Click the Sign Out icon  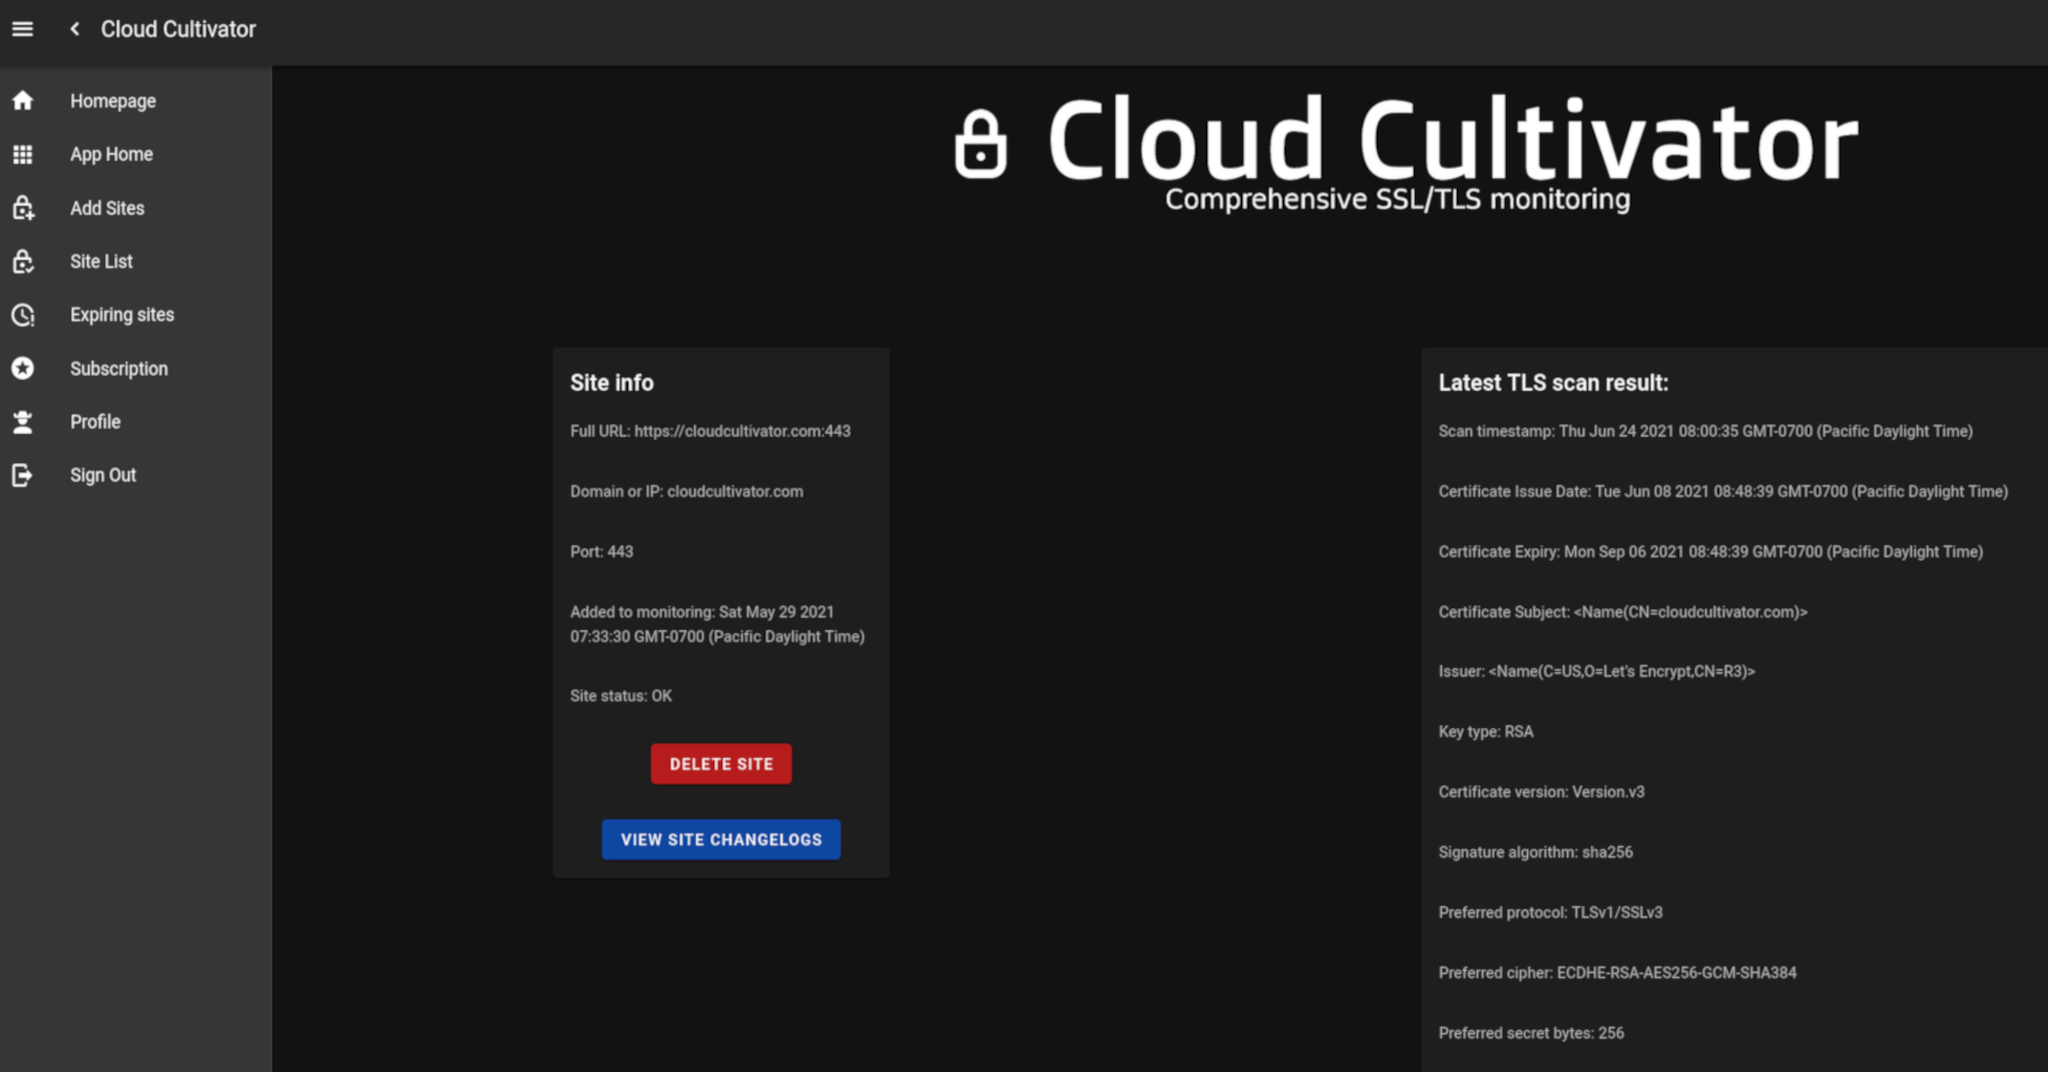coord(23,475)
